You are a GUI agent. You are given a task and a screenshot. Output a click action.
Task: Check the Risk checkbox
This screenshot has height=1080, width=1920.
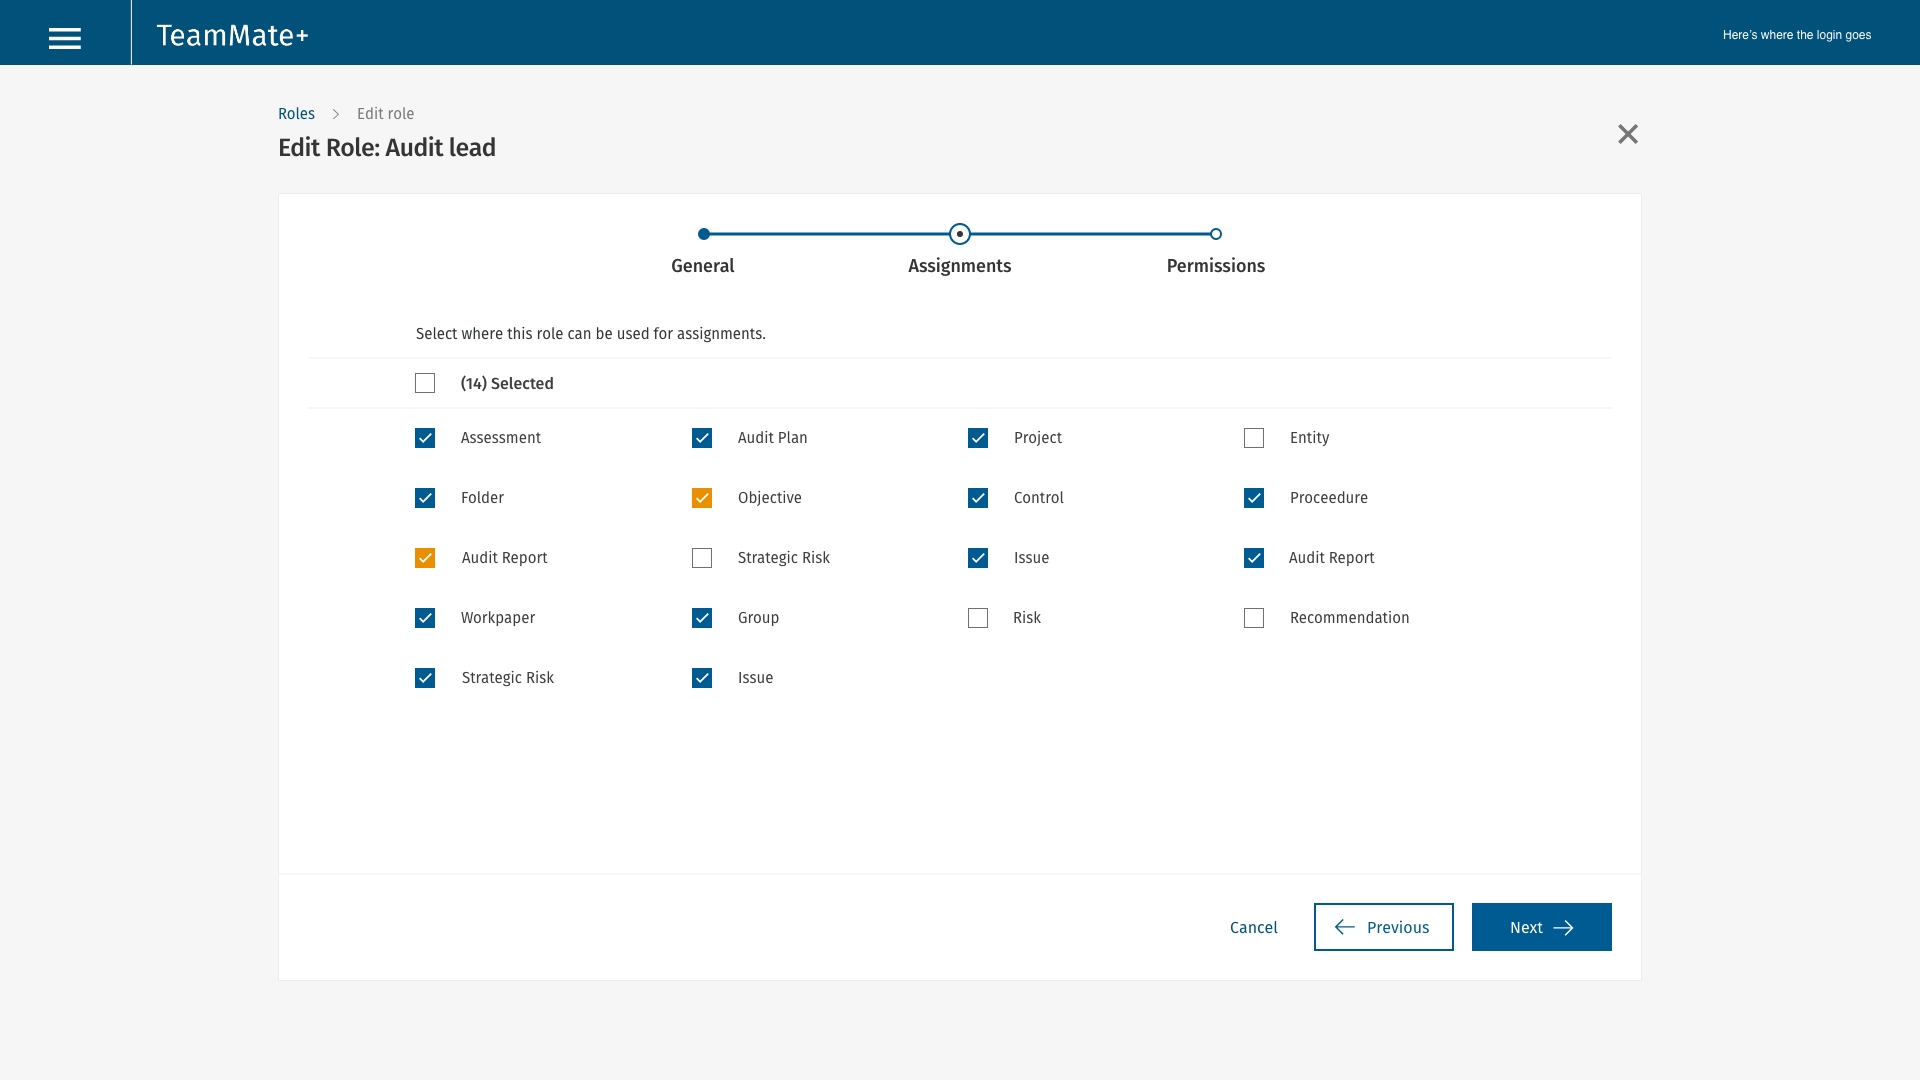[x=978, y=618]
